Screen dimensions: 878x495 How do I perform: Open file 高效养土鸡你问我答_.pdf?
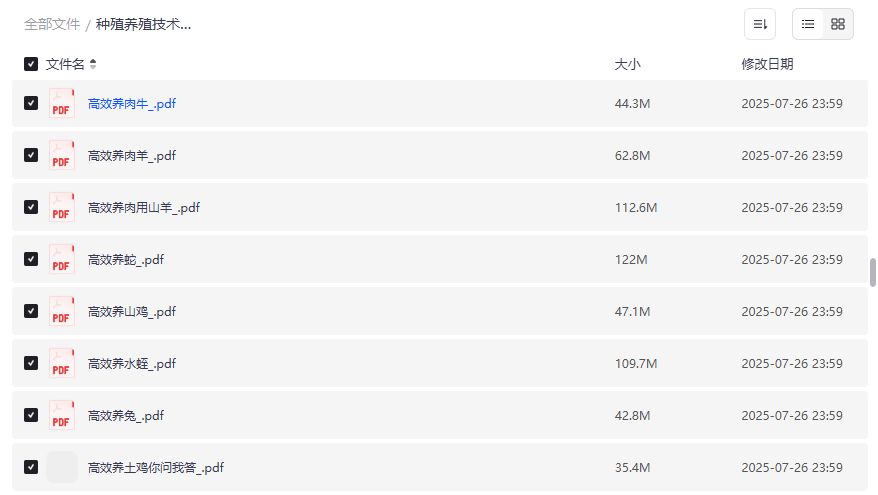pos(156,467)
